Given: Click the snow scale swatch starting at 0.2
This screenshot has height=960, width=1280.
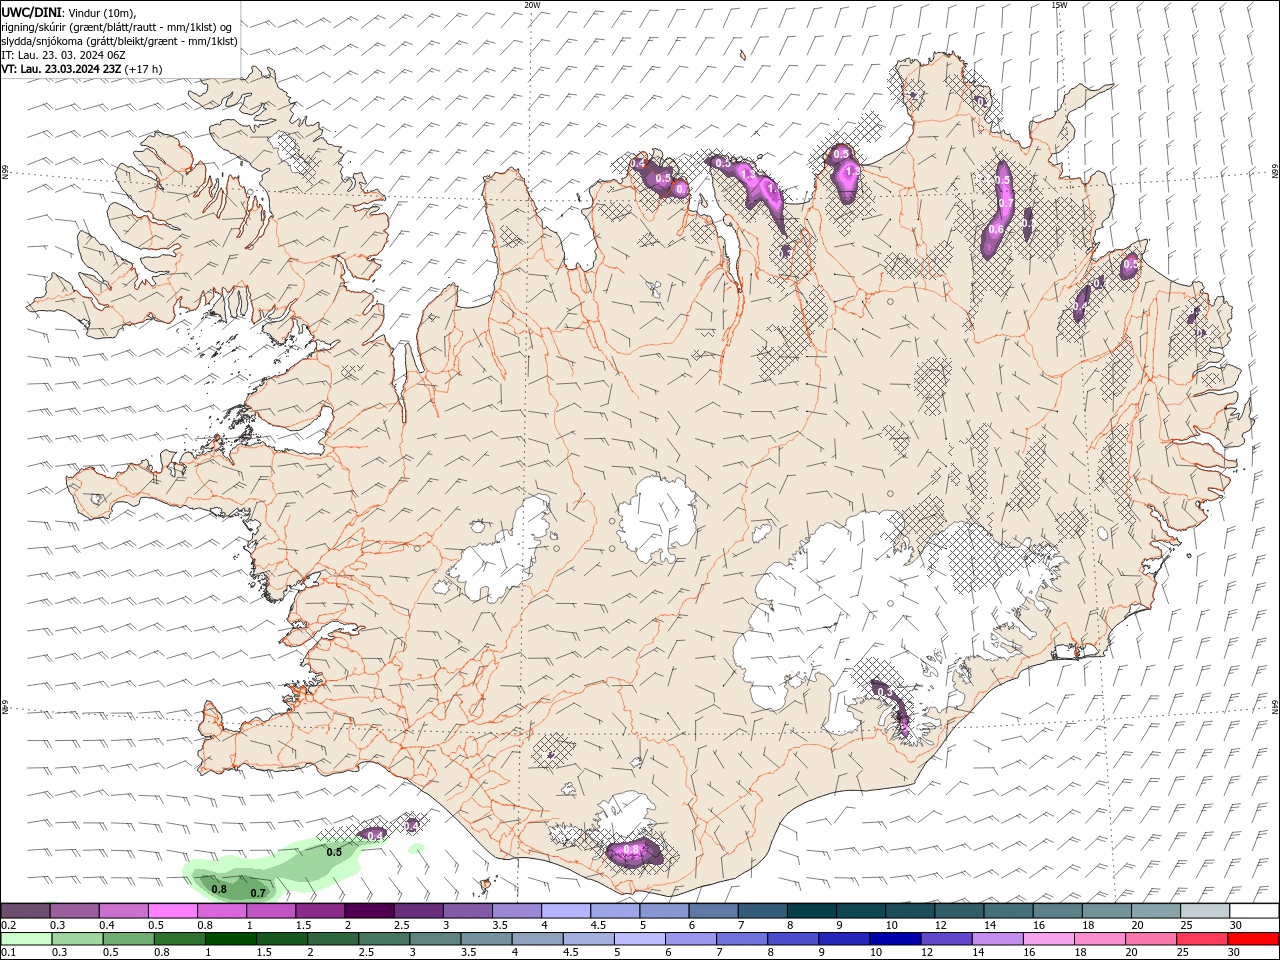Looking at the screenshot, I should click(x=25, y=910).
